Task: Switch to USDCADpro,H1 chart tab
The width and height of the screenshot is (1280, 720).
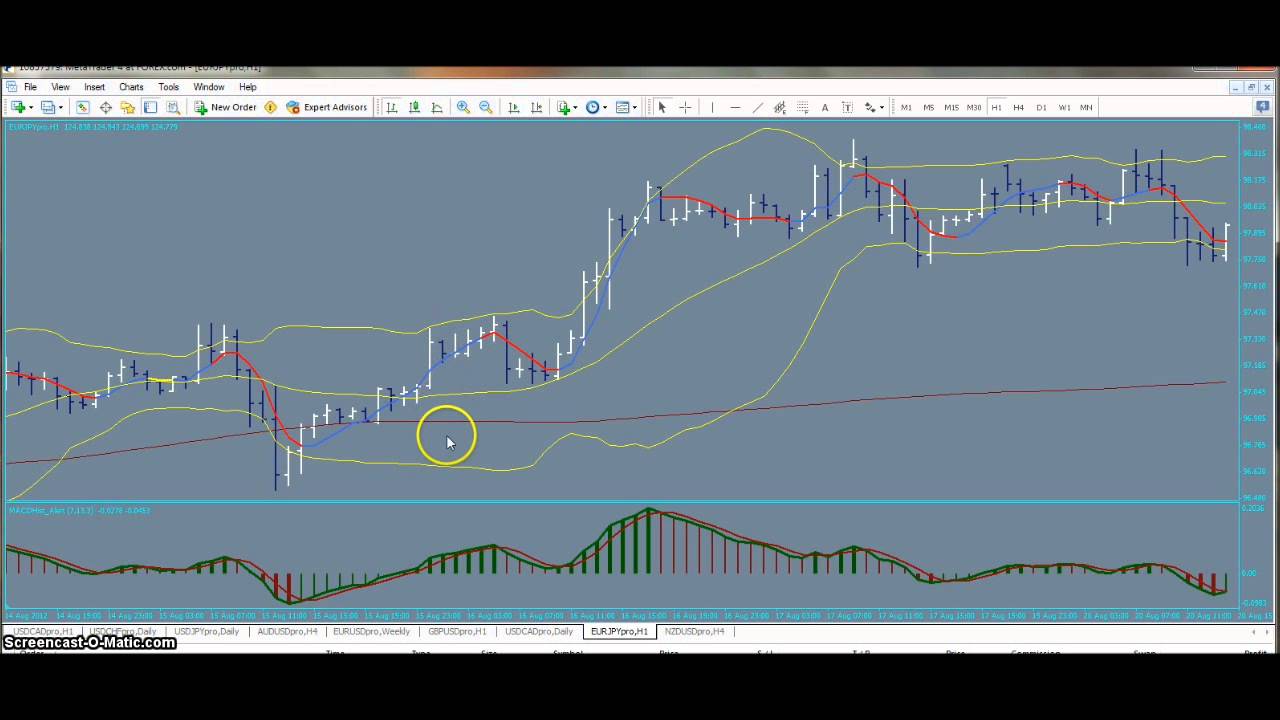Action: [x=42, y=632]
